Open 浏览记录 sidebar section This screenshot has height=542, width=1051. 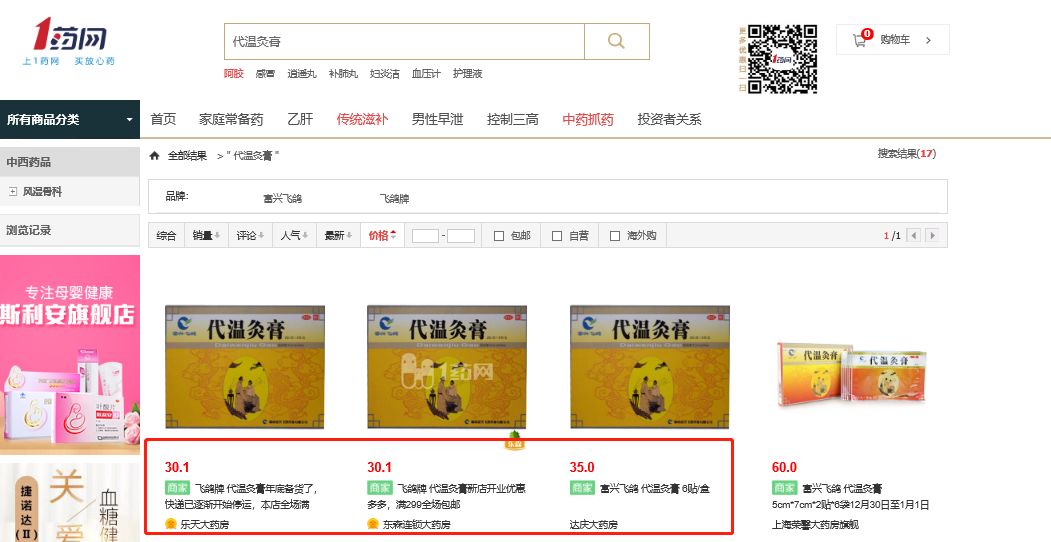(70, 230)
